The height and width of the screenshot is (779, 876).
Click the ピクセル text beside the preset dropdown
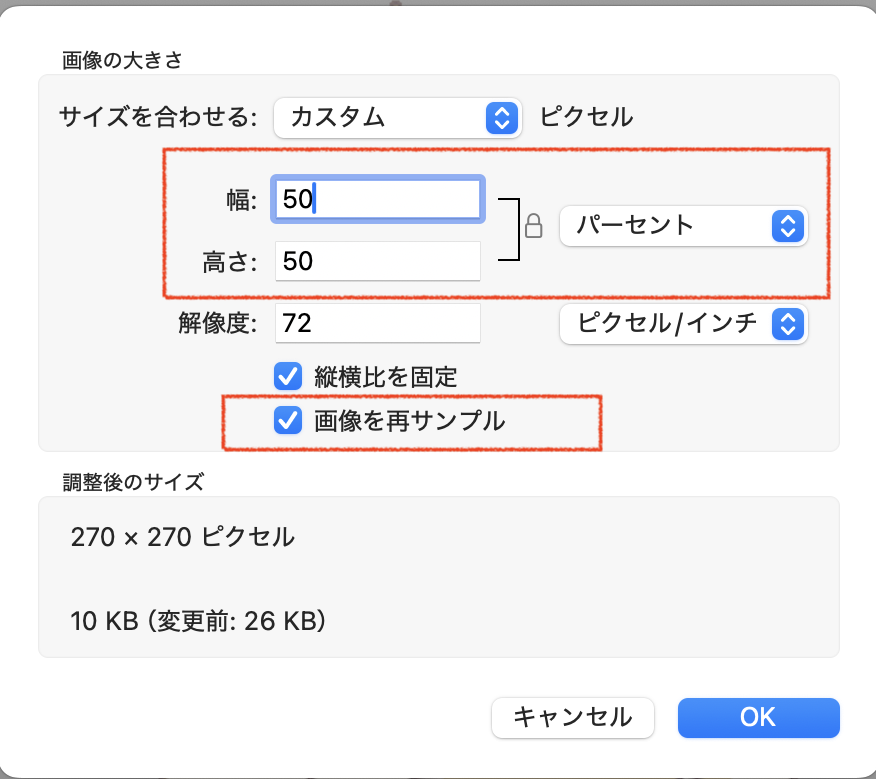586,117
